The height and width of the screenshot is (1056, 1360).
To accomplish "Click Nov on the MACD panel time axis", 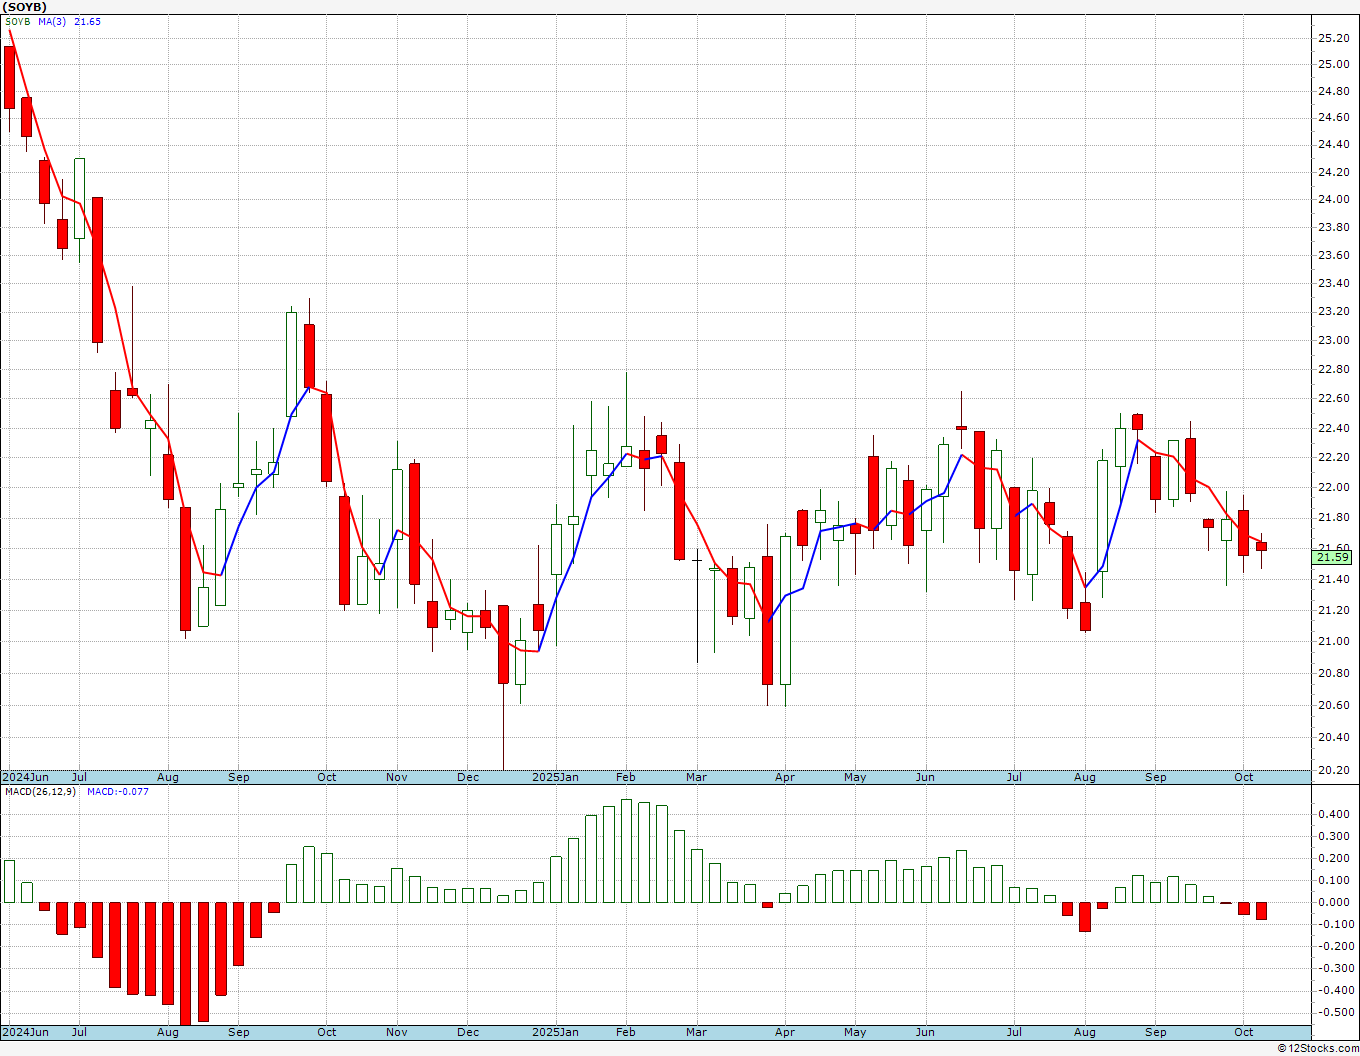I will [x=397, y=1032].
